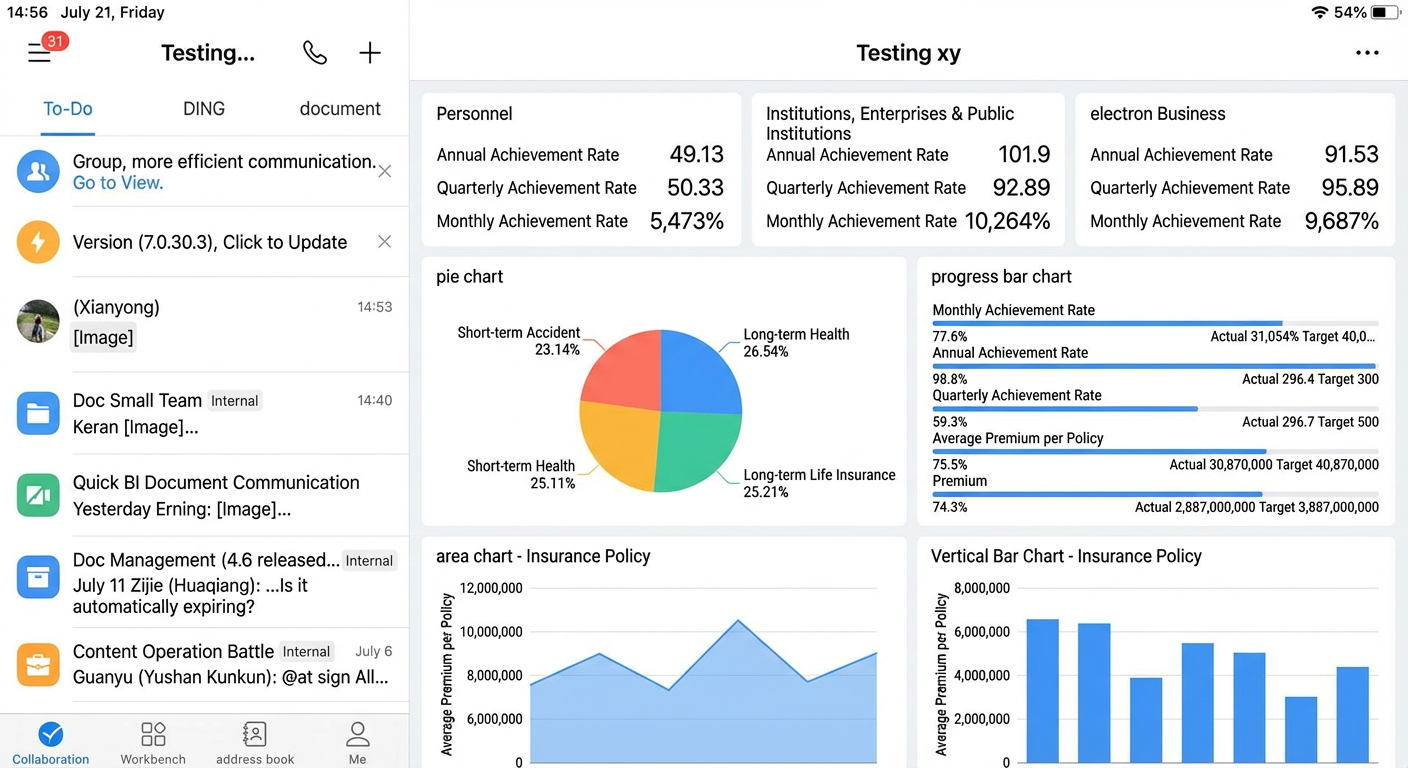Select the Collaboration icon in bottom bar
This screenshot has height=768, width=1408.
pyautogui.click(x=51, y=735)
